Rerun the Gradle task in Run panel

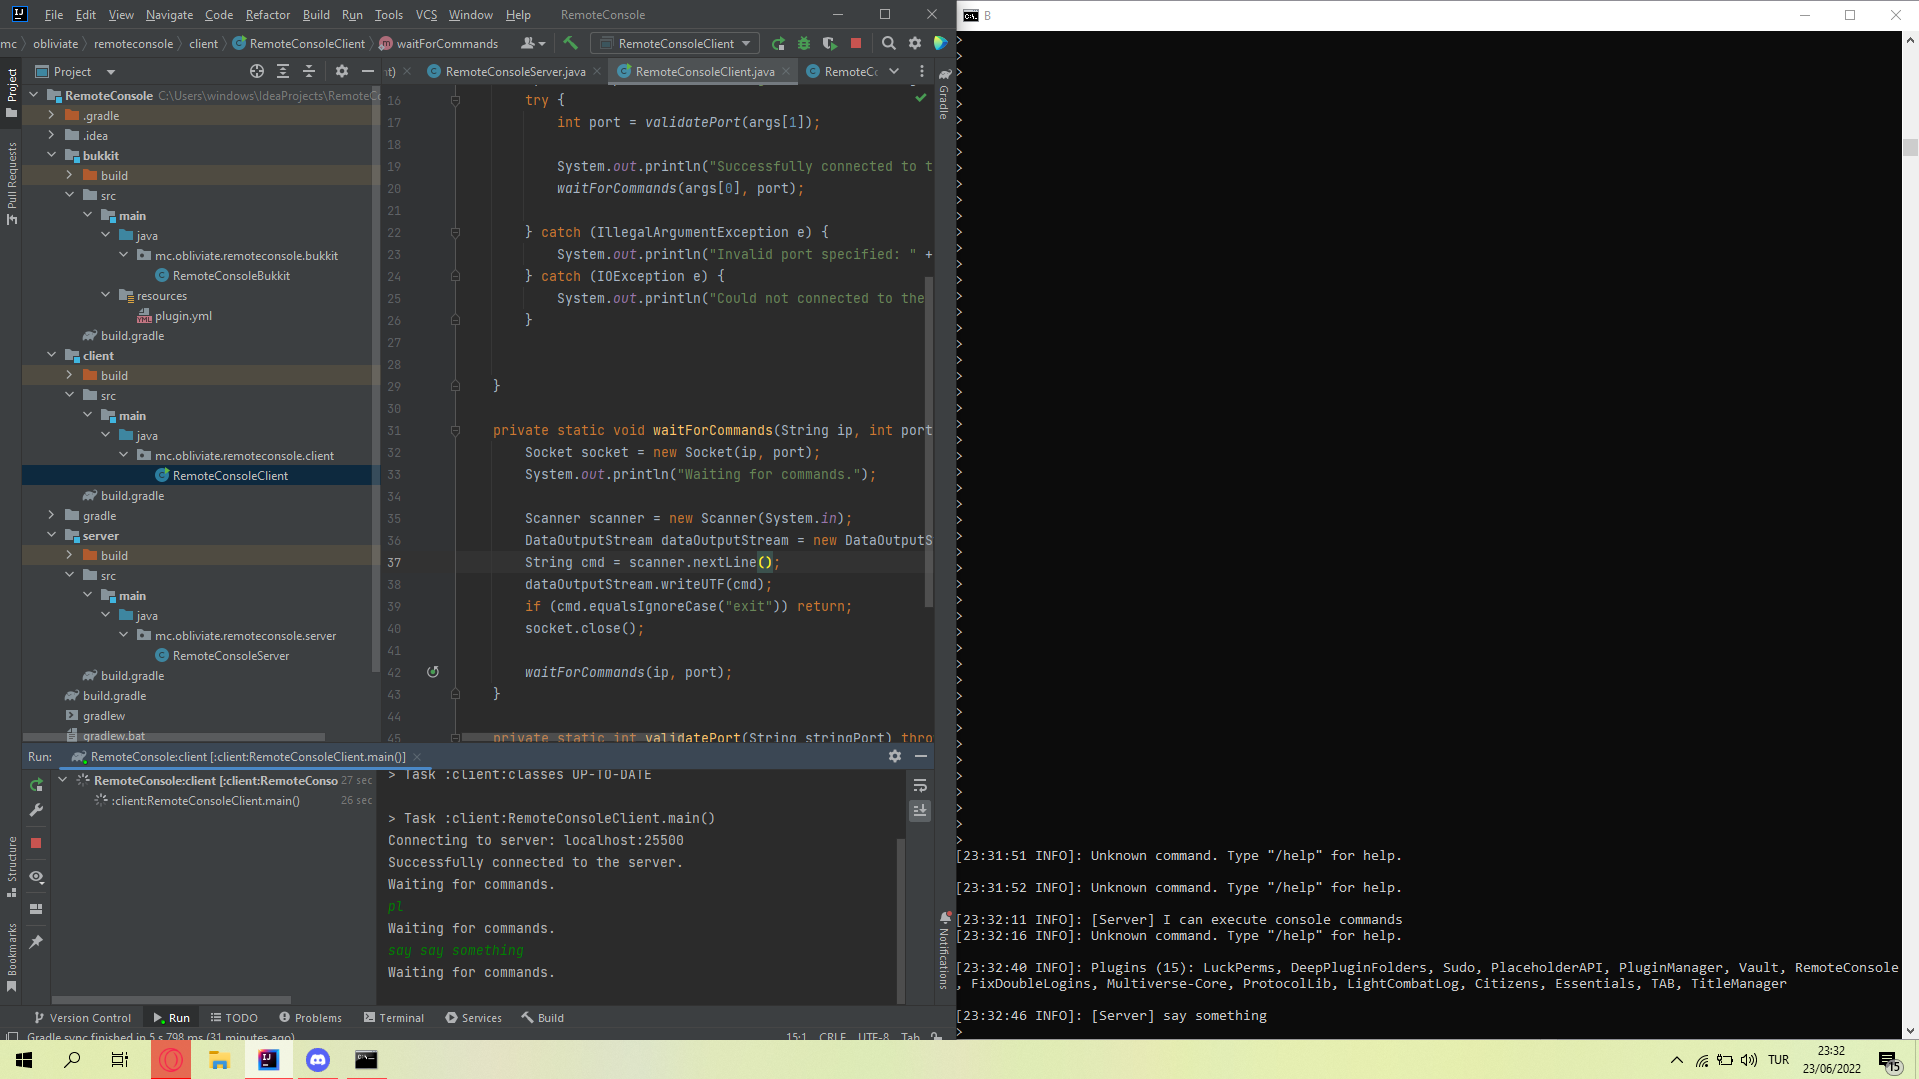pos(36,785)
